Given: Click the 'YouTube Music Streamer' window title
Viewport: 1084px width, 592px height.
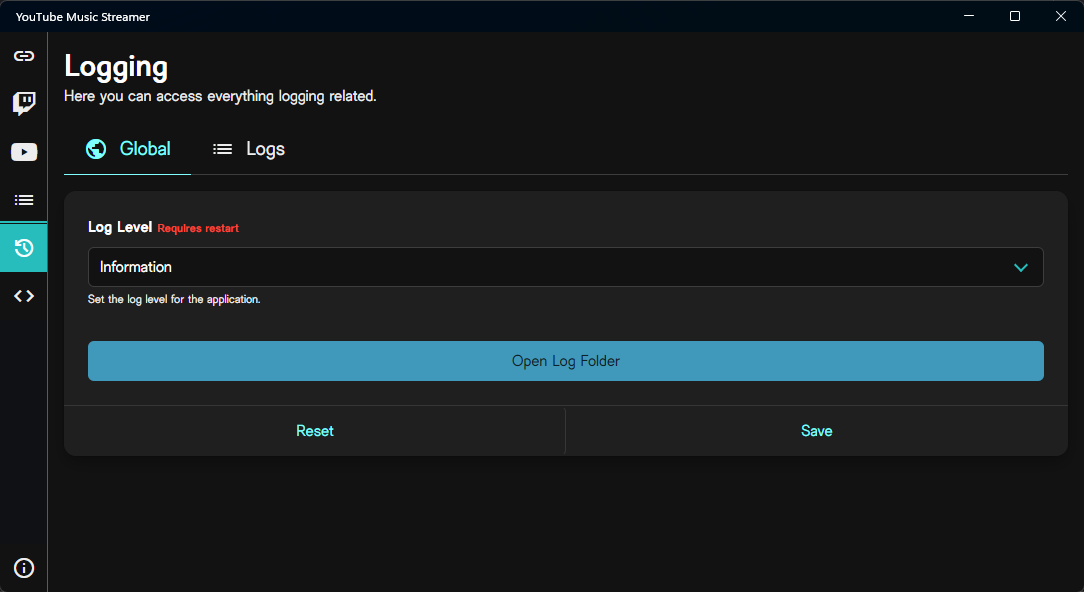Looking at the screenshot, I should (82, 17).
